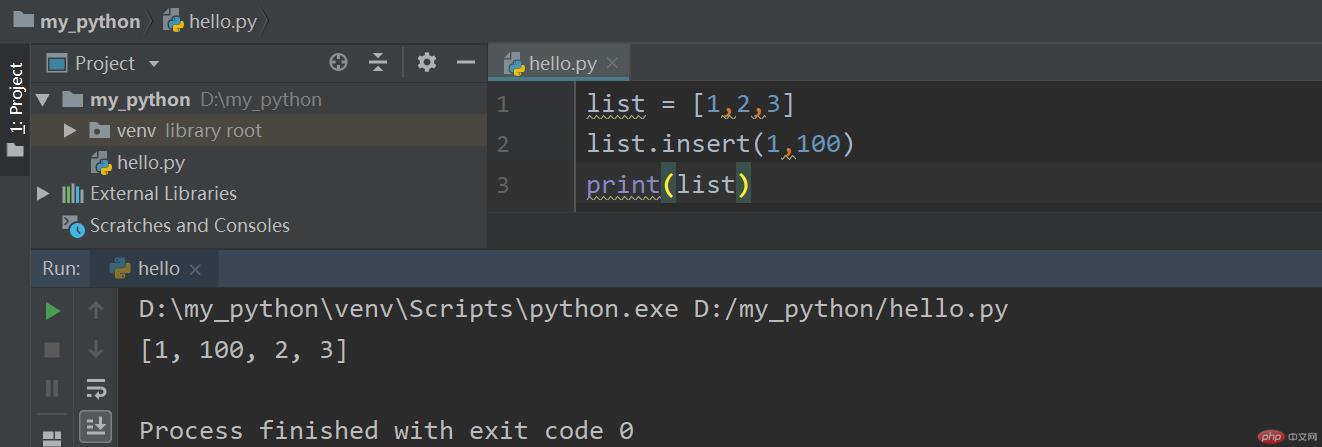
Task: Open the Project view dropdown
Action: [153, 64]
